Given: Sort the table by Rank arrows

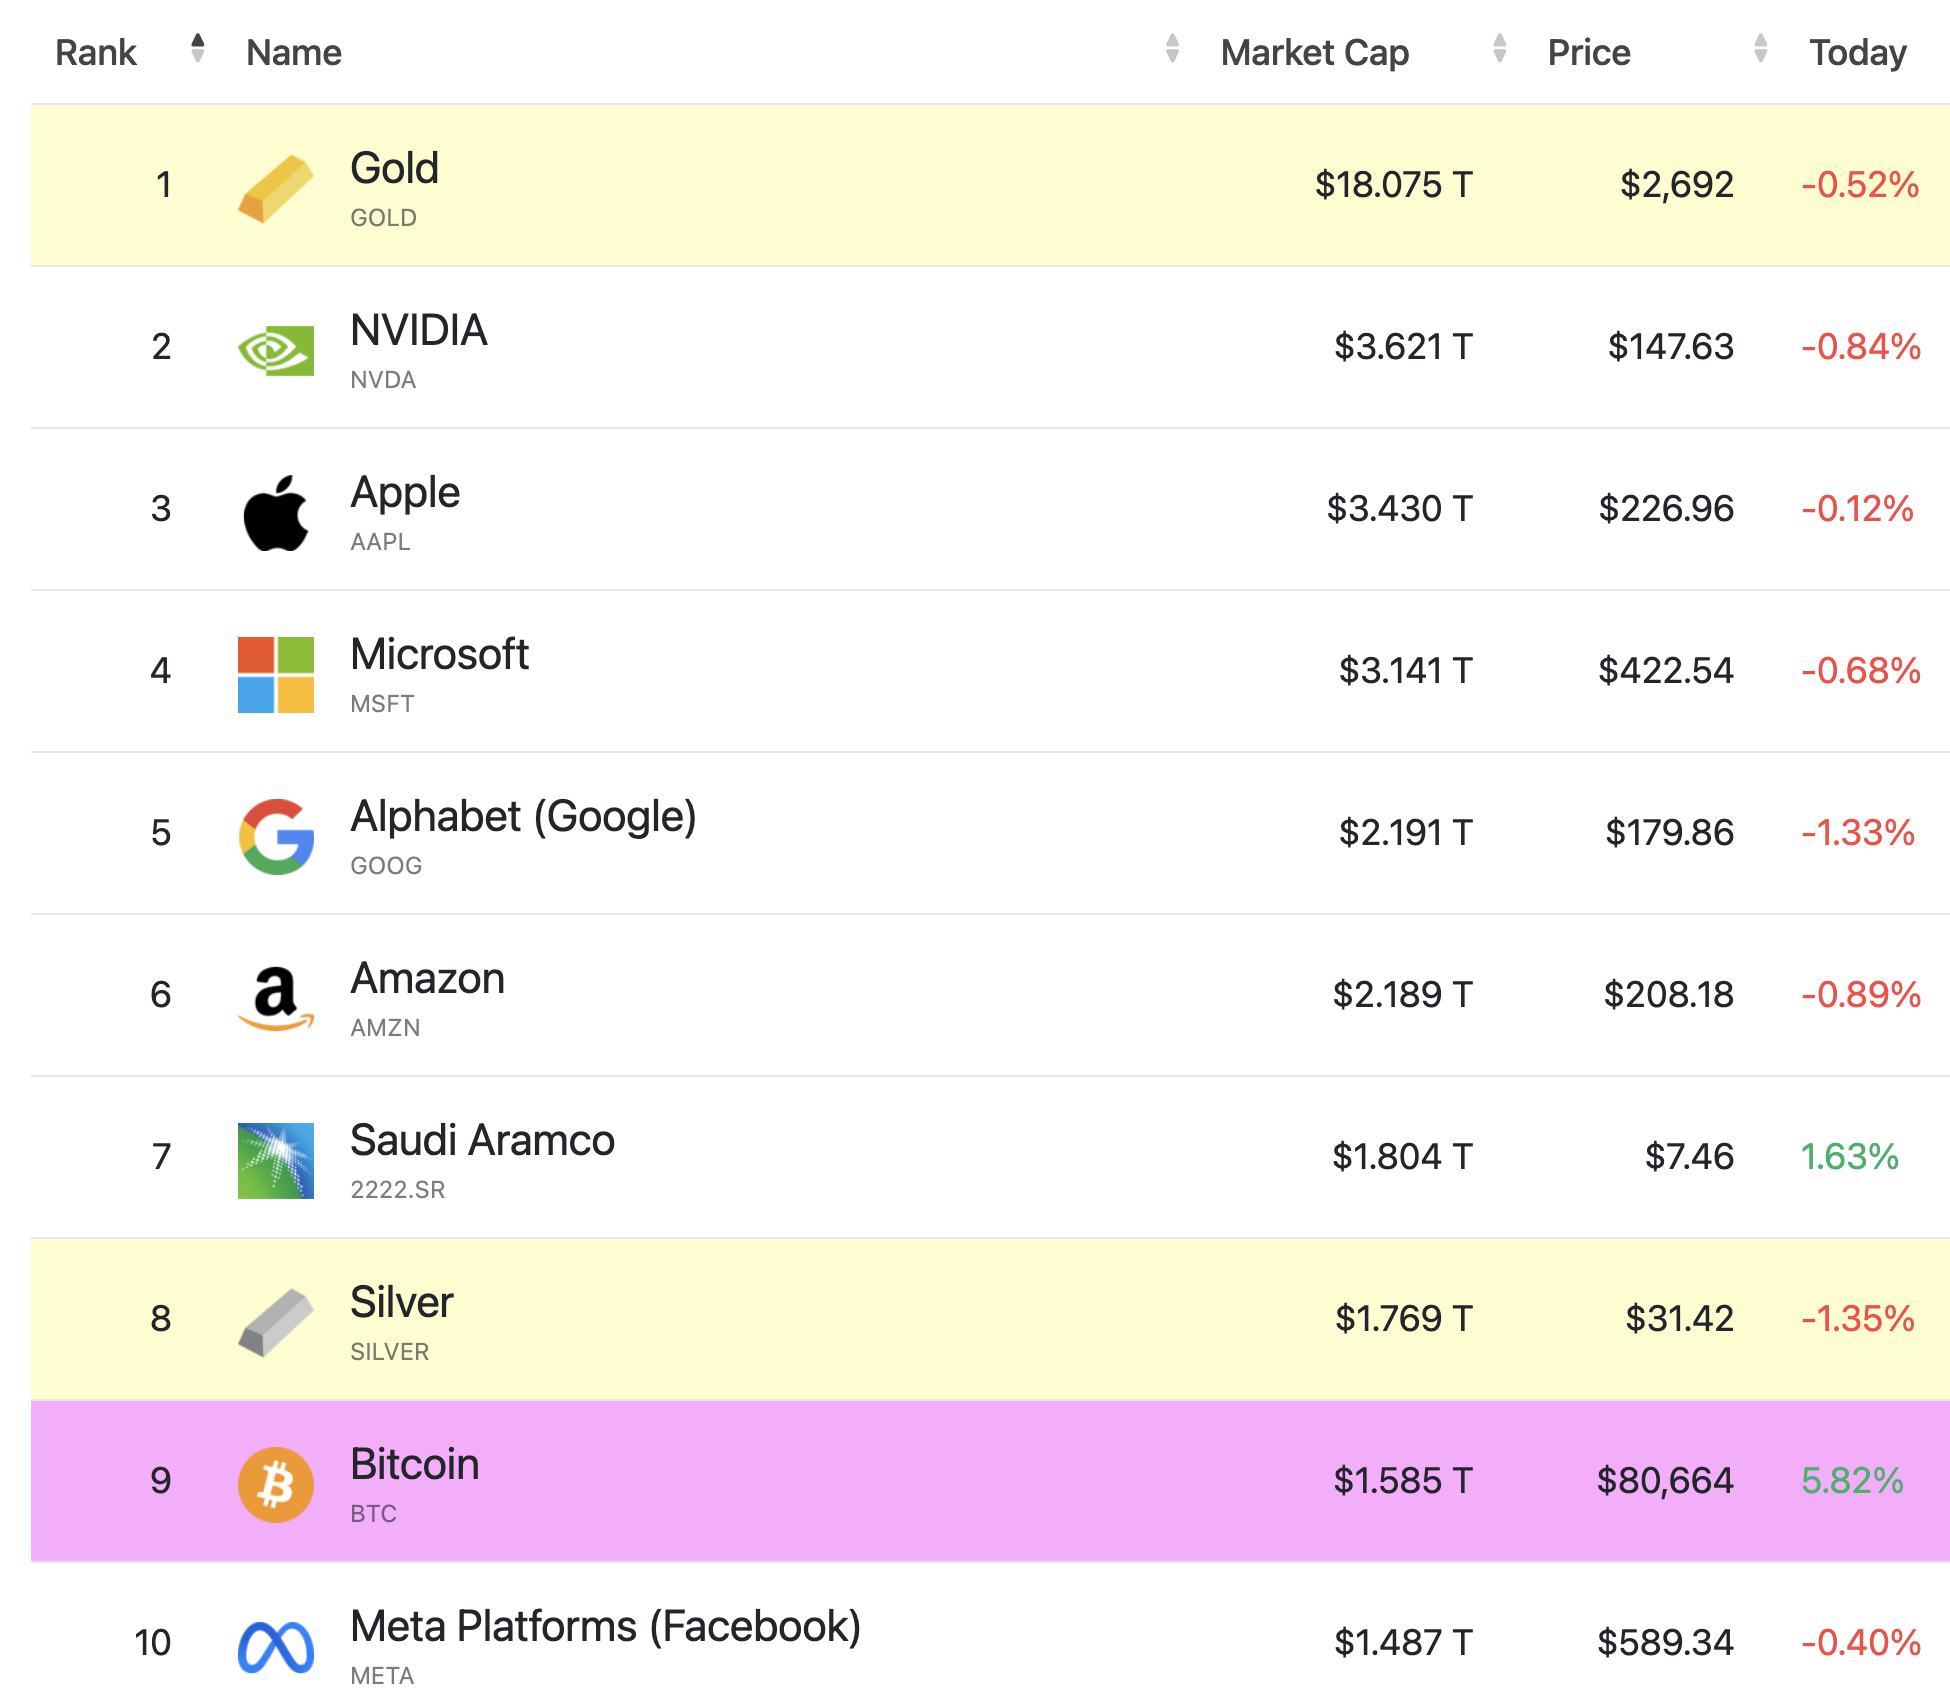Looking at the screenshot, I should pos(197,48).
